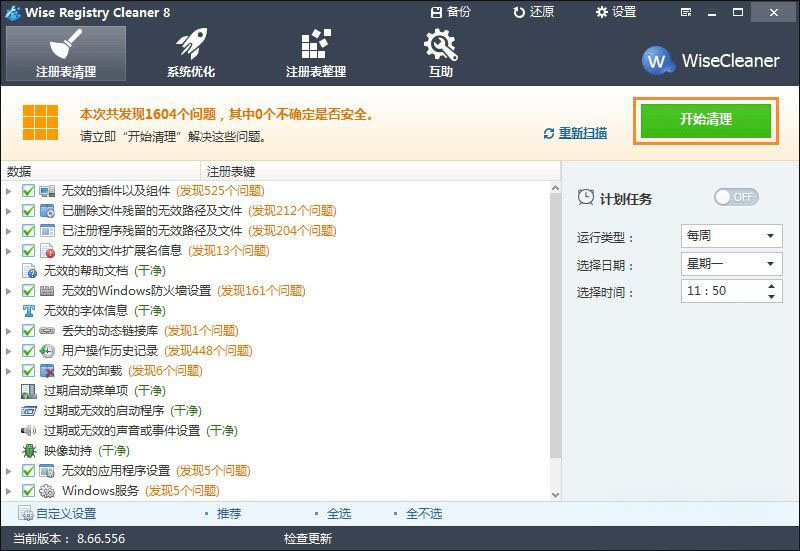Switch to the 互助 tab

click(441, 54)
